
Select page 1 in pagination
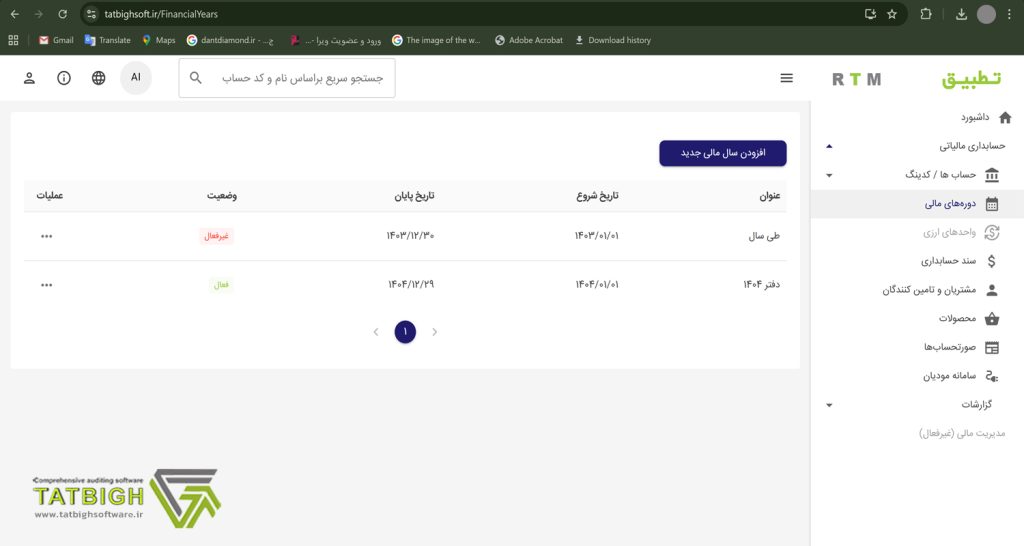tap(405, 332)
